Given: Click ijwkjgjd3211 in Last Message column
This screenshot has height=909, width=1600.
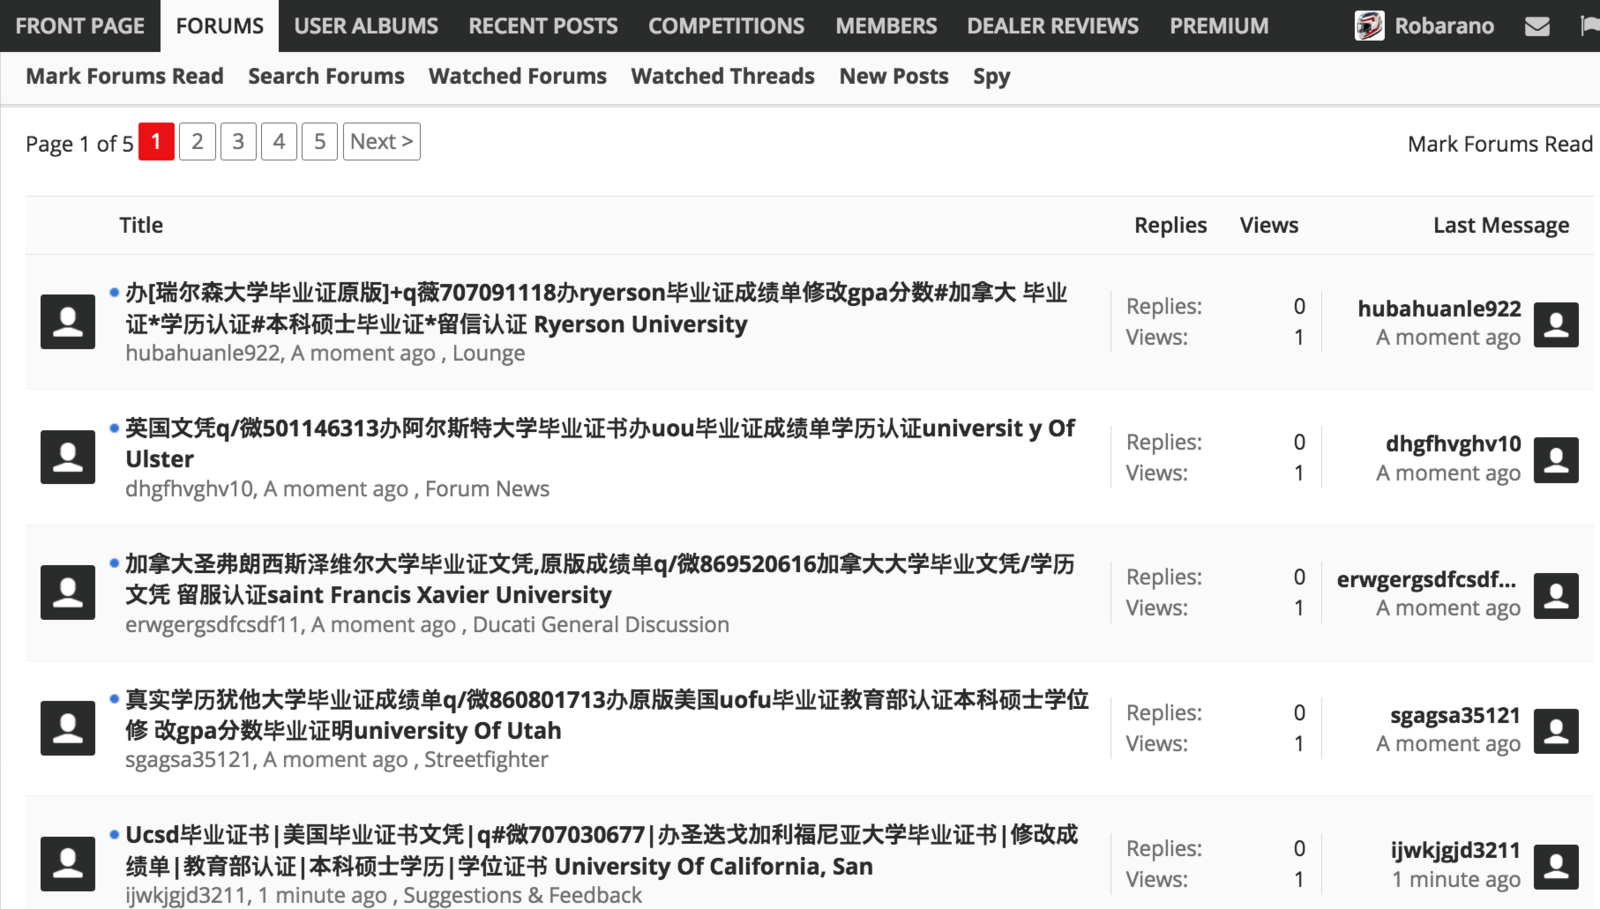Looking at the screenshot, I should [x=1455, y=851].
